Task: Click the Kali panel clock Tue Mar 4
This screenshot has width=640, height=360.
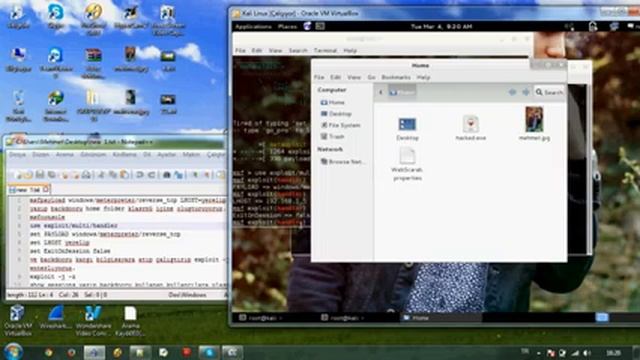Action: [441, 27]
